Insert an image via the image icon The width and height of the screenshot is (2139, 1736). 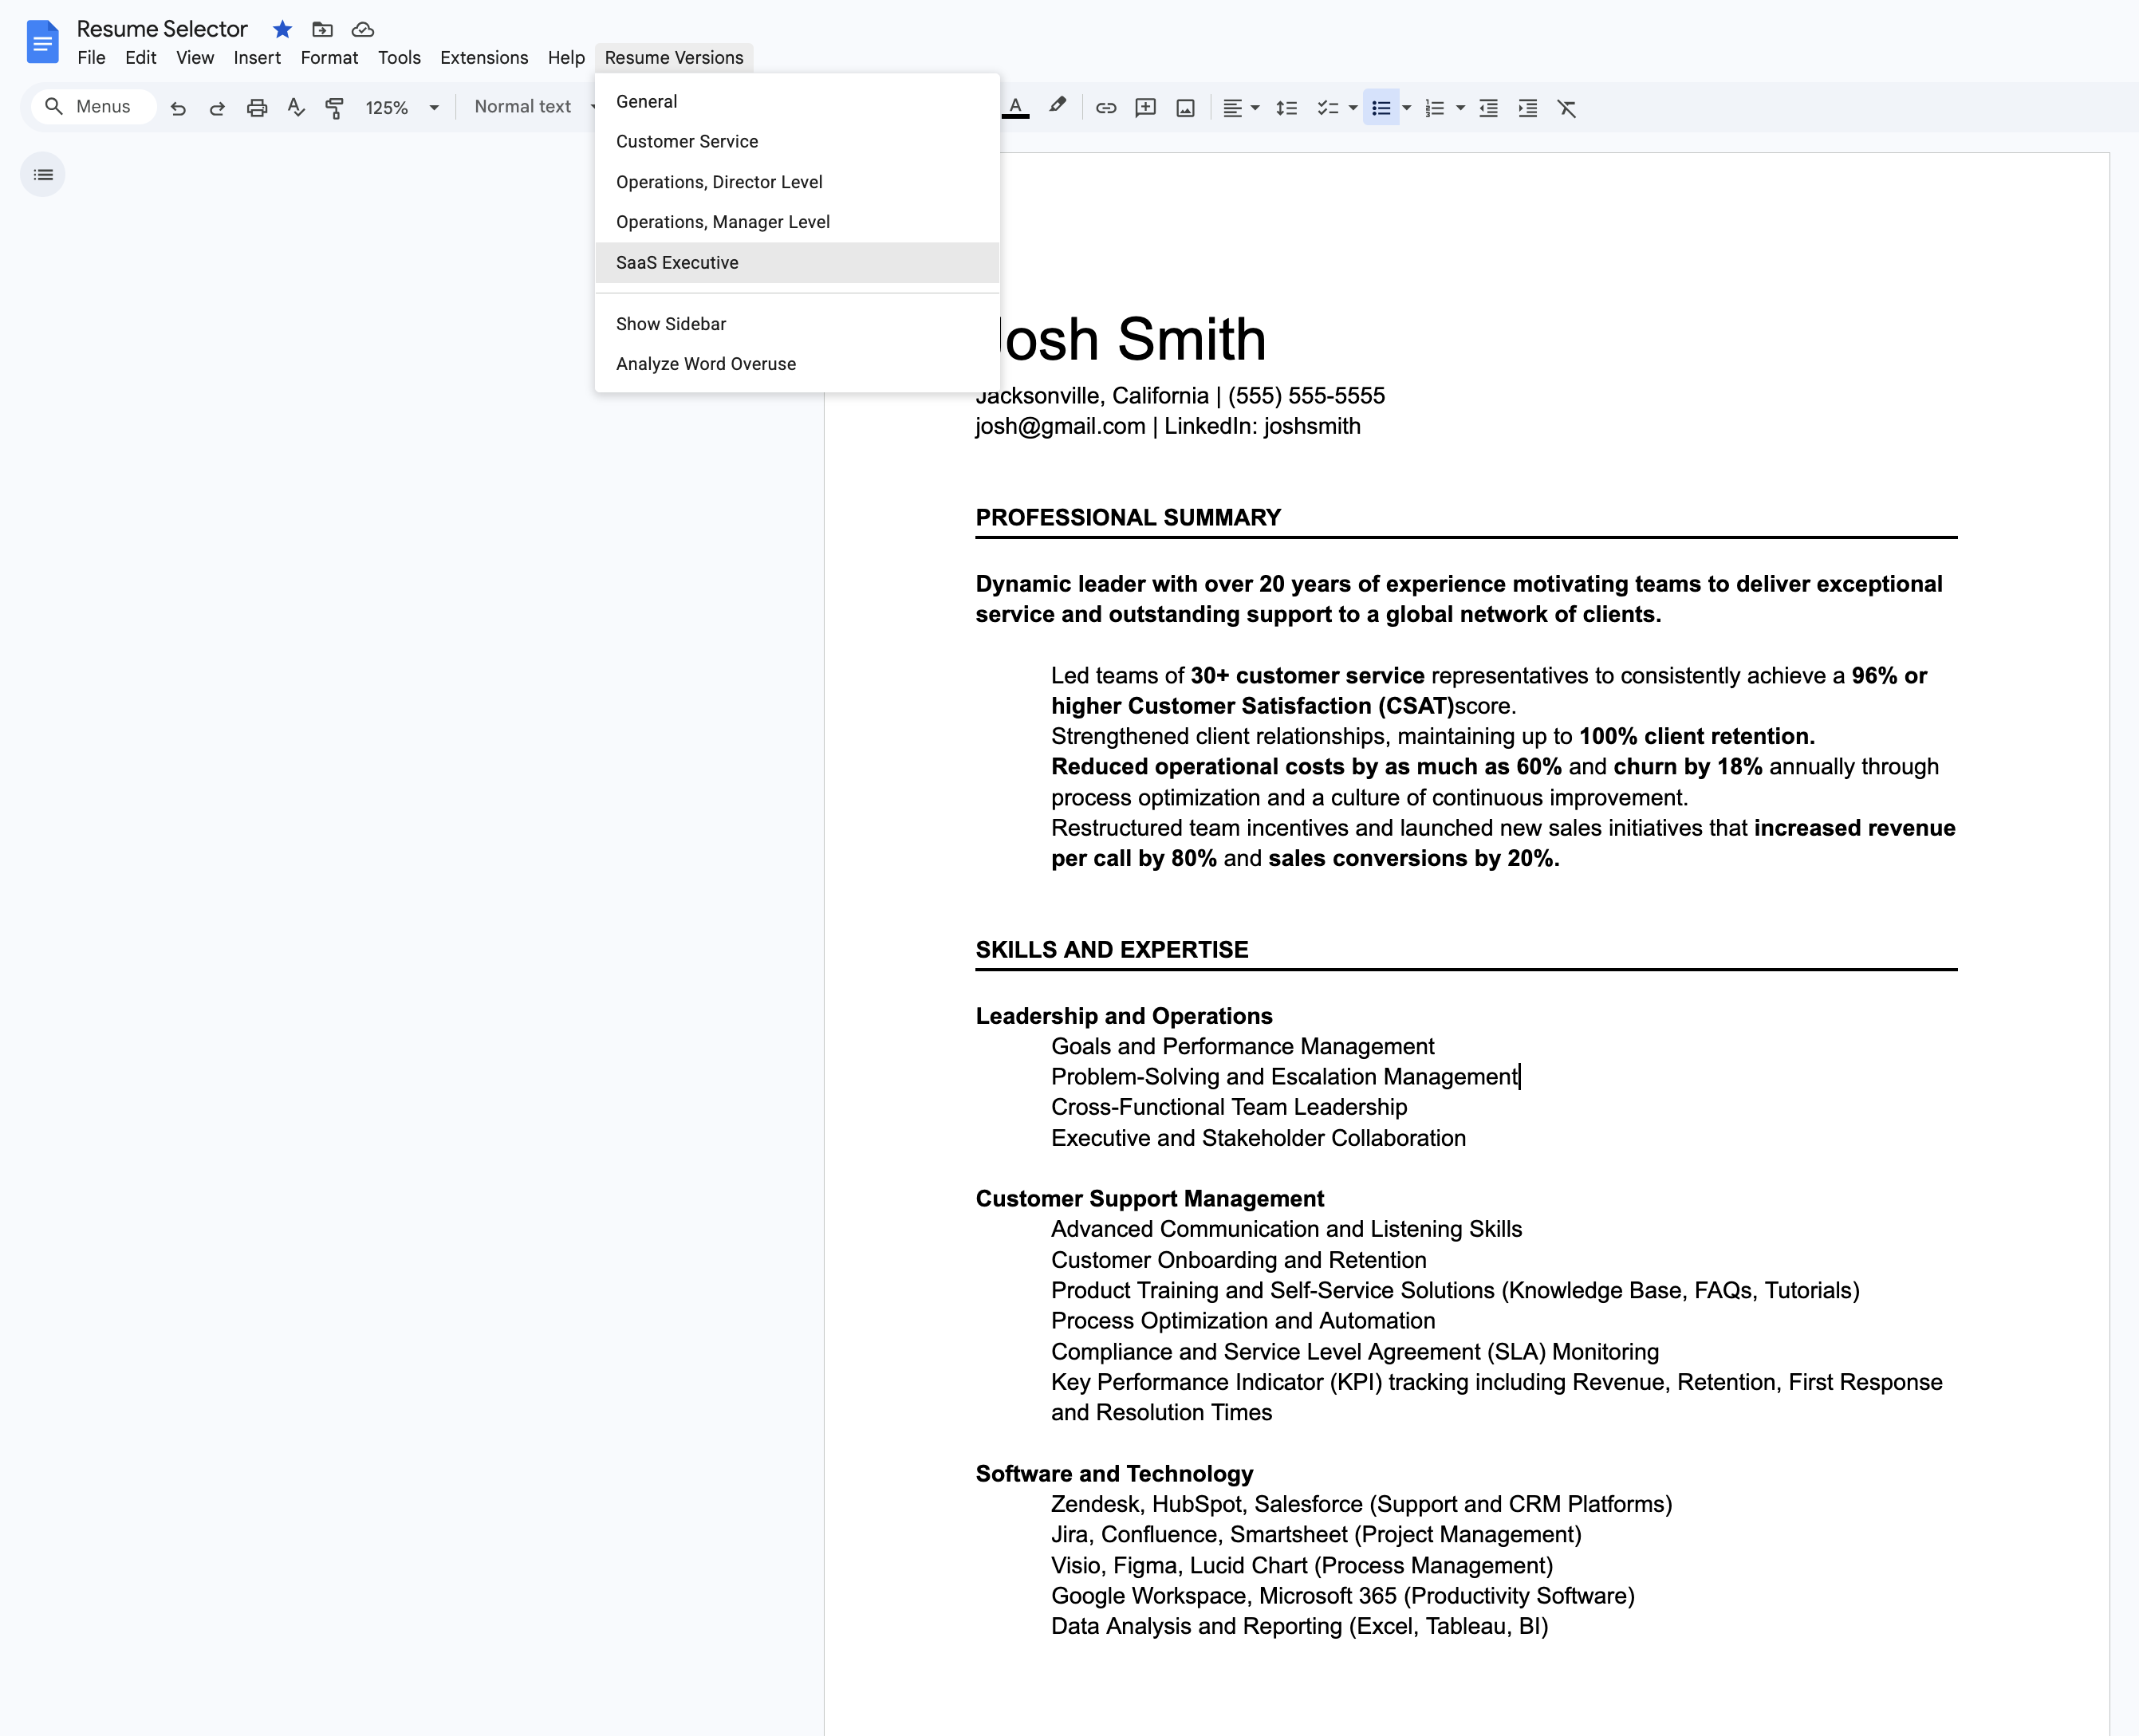[x=1185, y=108]
